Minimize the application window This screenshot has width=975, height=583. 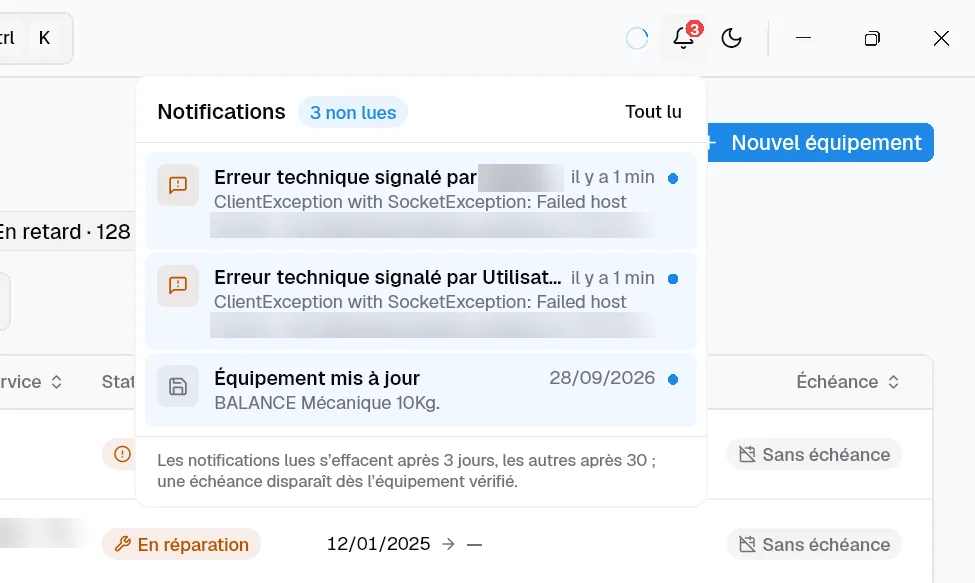click(803, 38)
